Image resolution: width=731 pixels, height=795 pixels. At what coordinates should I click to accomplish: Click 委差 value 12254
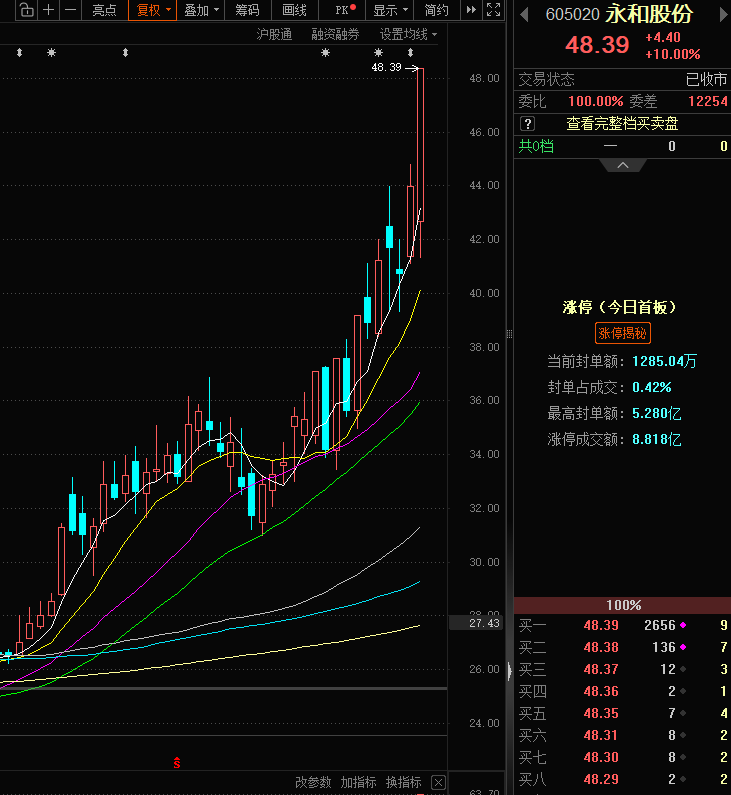[x=708, y=101]
